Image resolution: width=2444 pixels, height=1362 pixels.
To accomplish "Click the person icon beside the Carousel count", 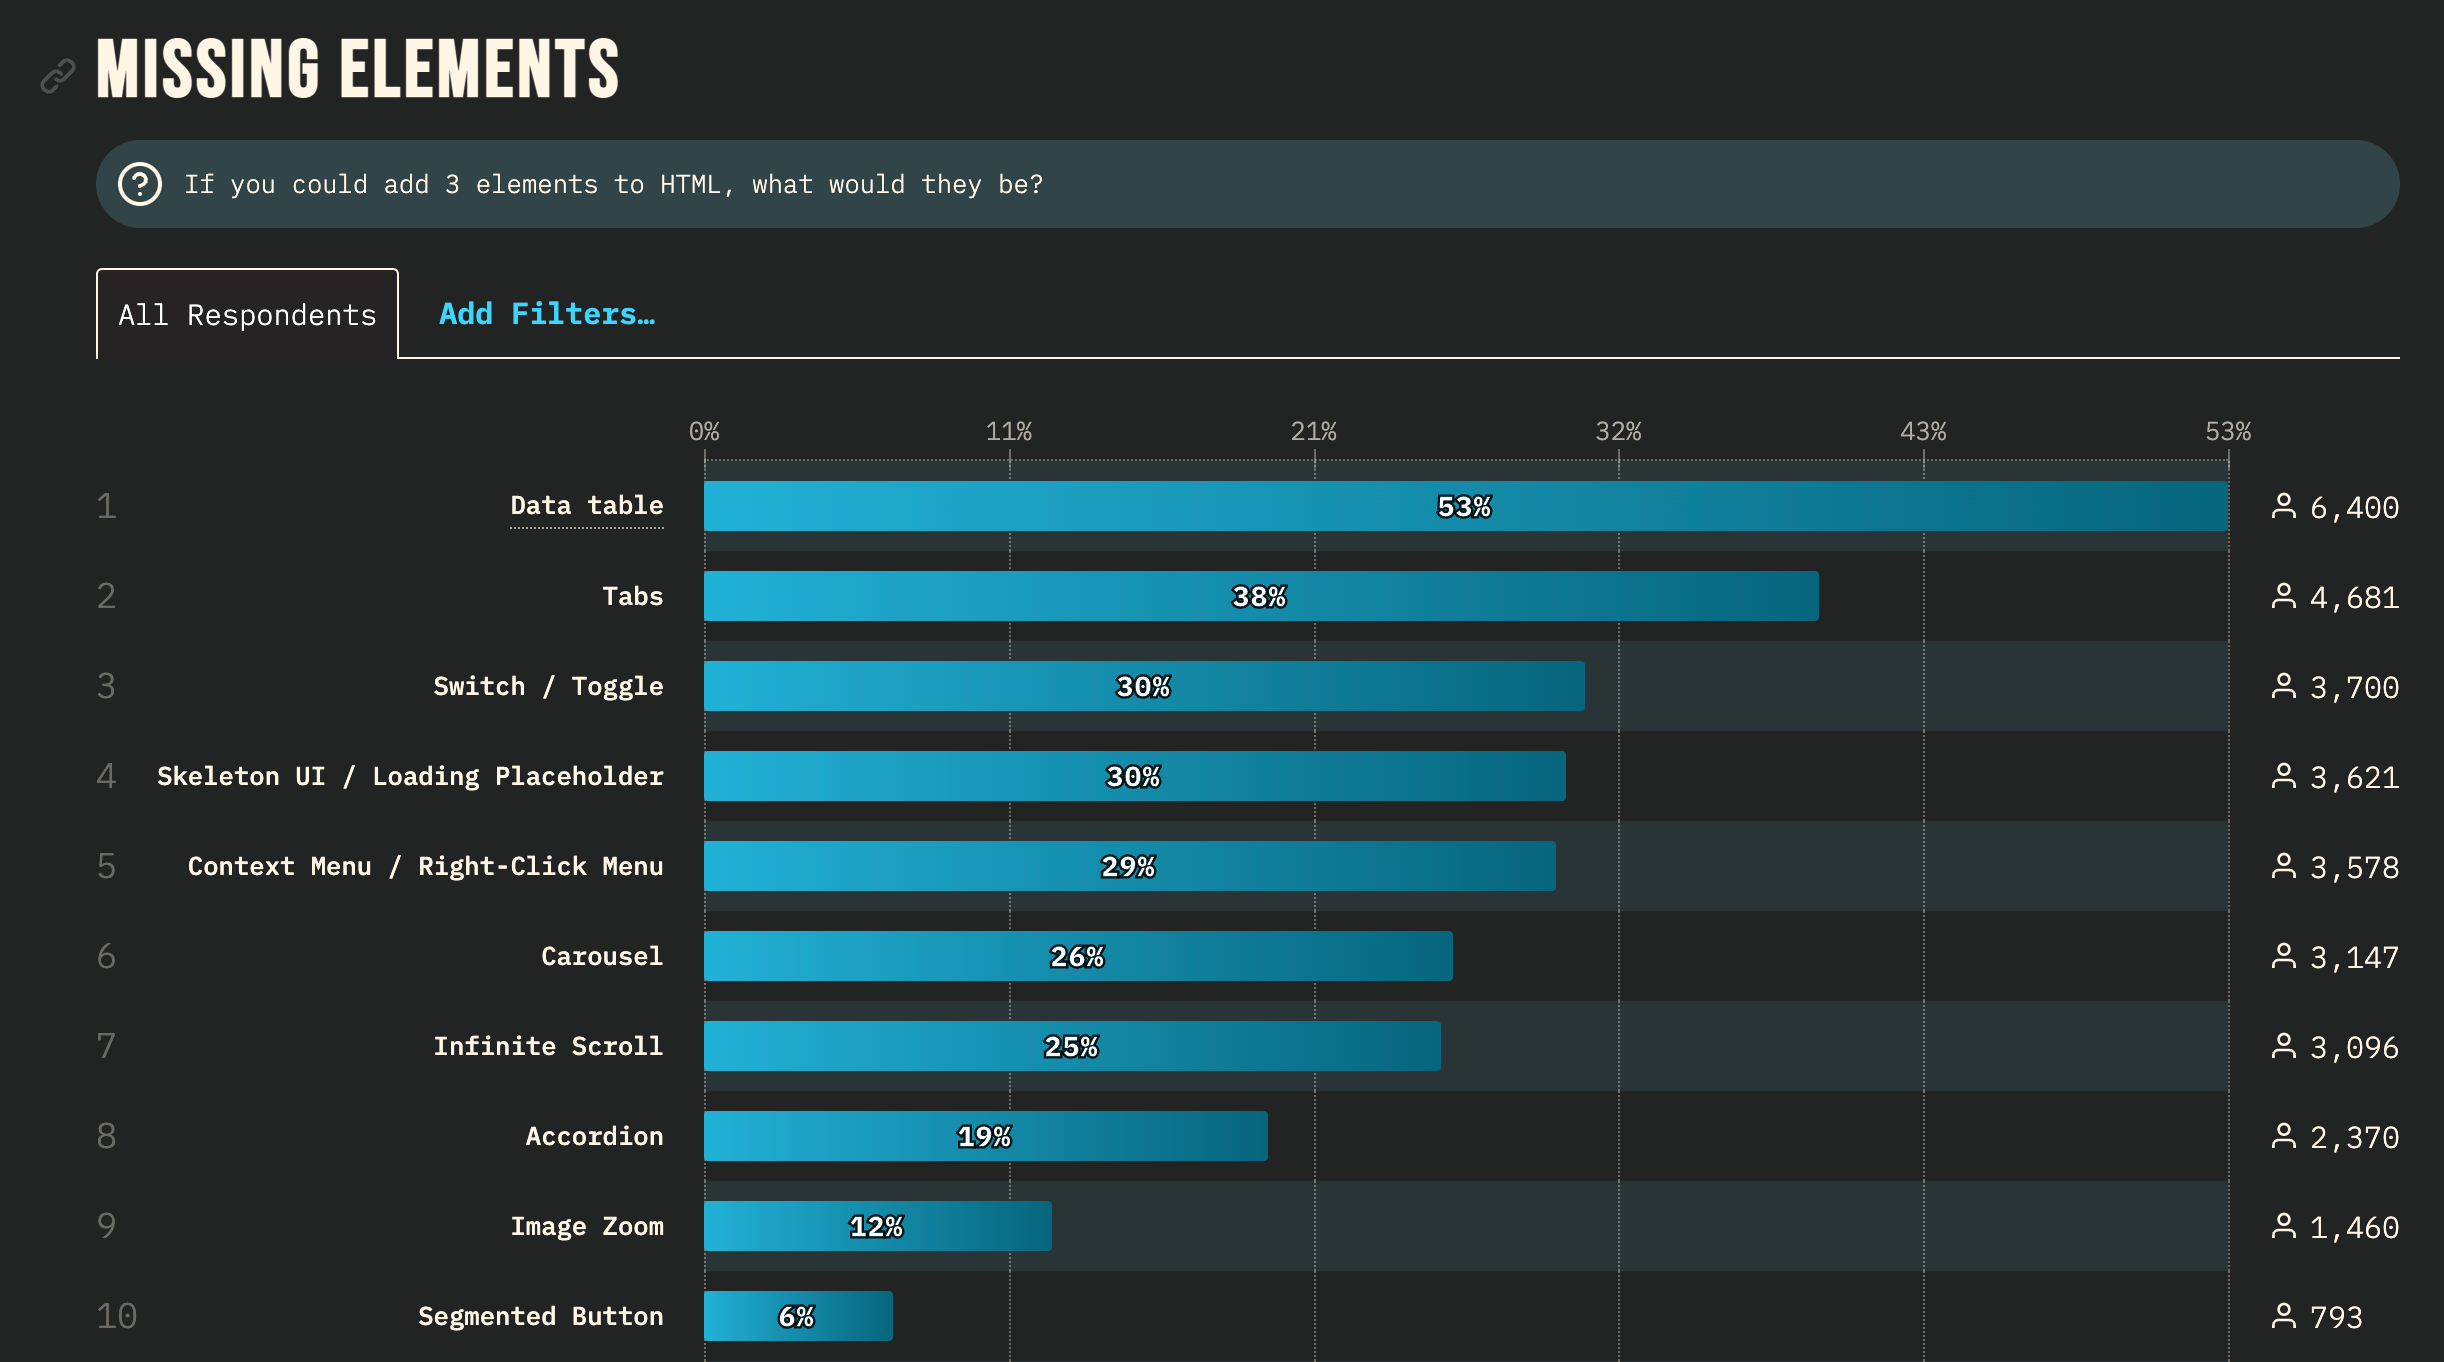I will pos(2286,956).
